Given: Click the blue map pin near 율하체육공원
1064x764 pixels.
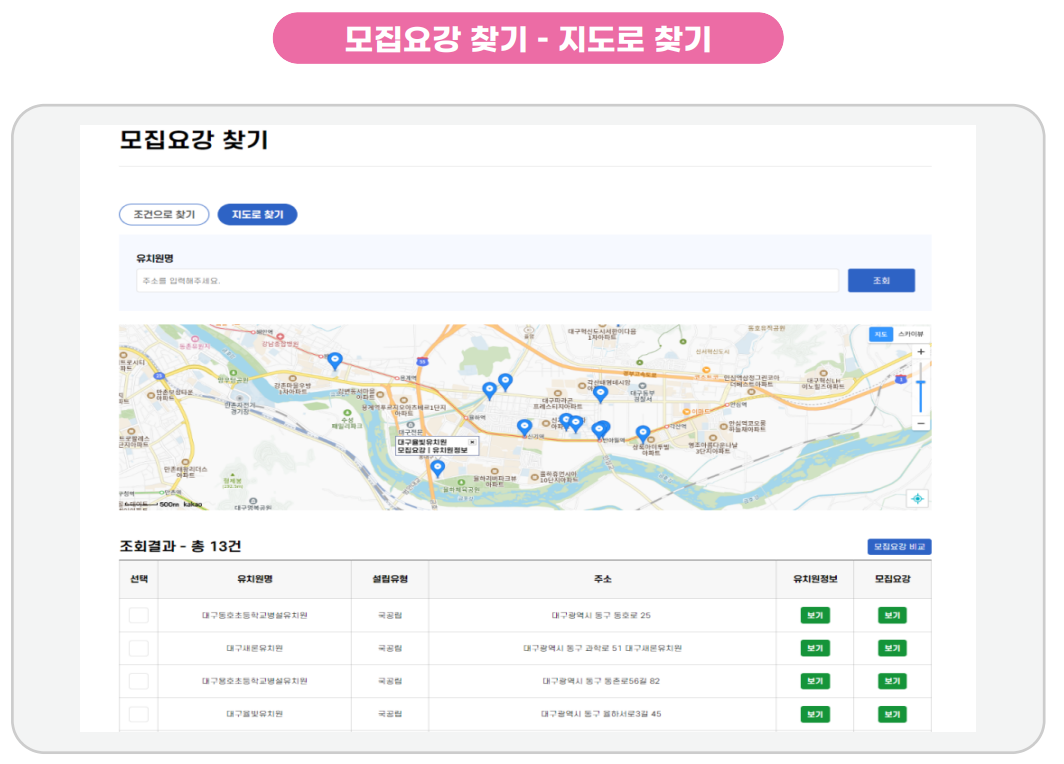Looking at the screenshot, I should 438,465.
